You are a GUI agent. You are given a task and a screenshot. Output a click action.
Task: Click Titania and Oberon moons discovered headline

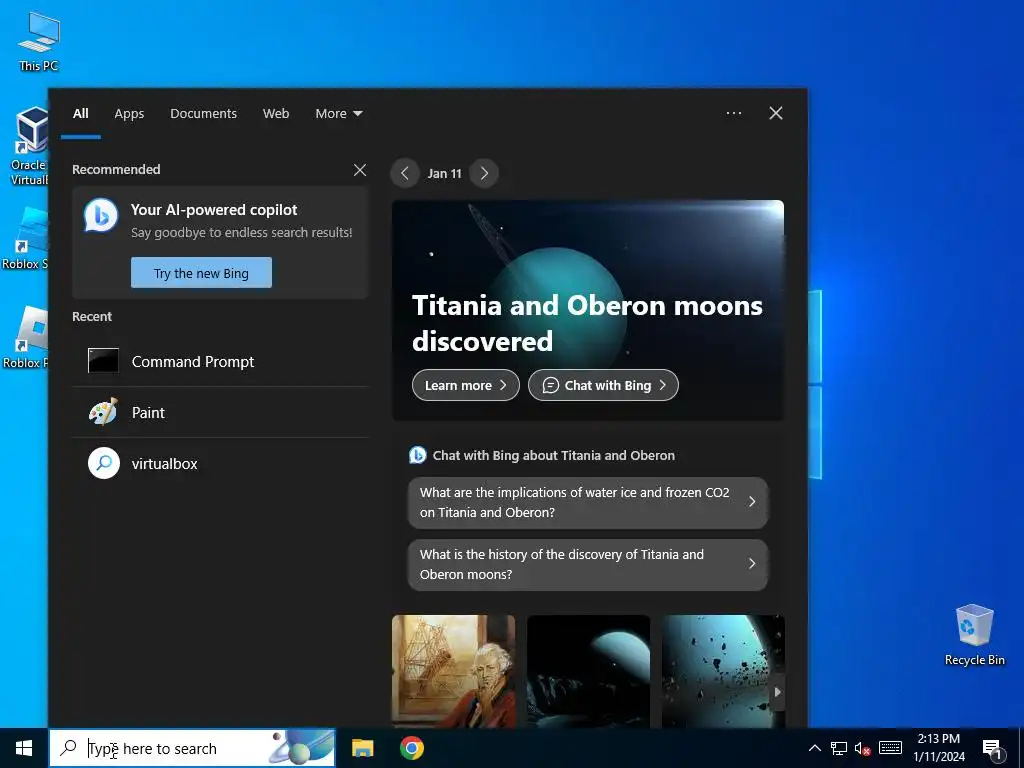point(587,323)
